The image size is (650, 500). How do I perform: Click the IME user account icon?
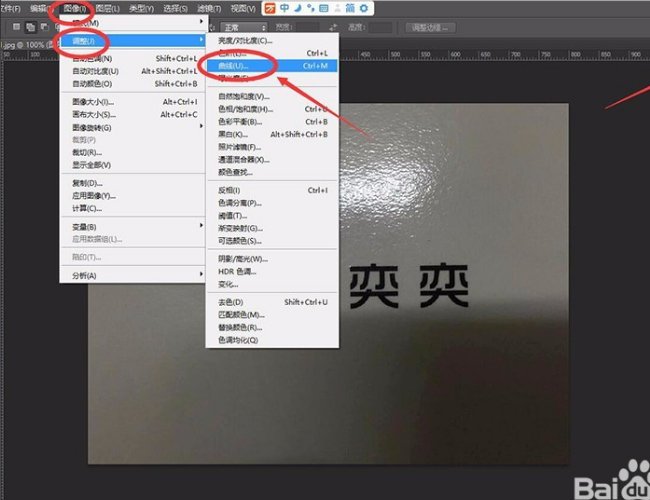337,8
